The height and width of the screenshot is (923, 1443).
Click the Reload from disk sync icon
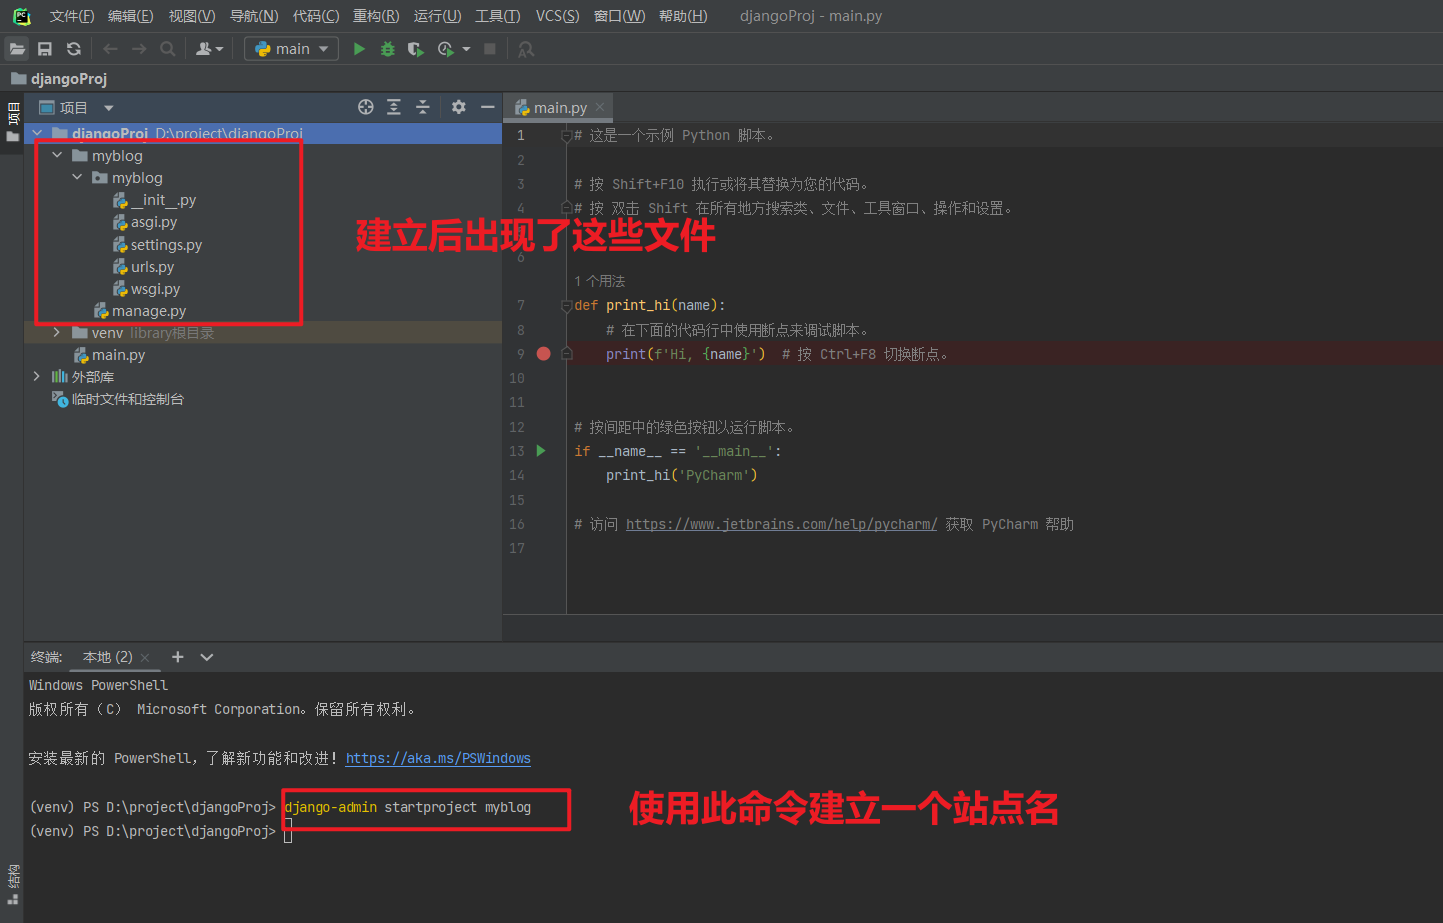pyautogui.click(x=74, y=49)
